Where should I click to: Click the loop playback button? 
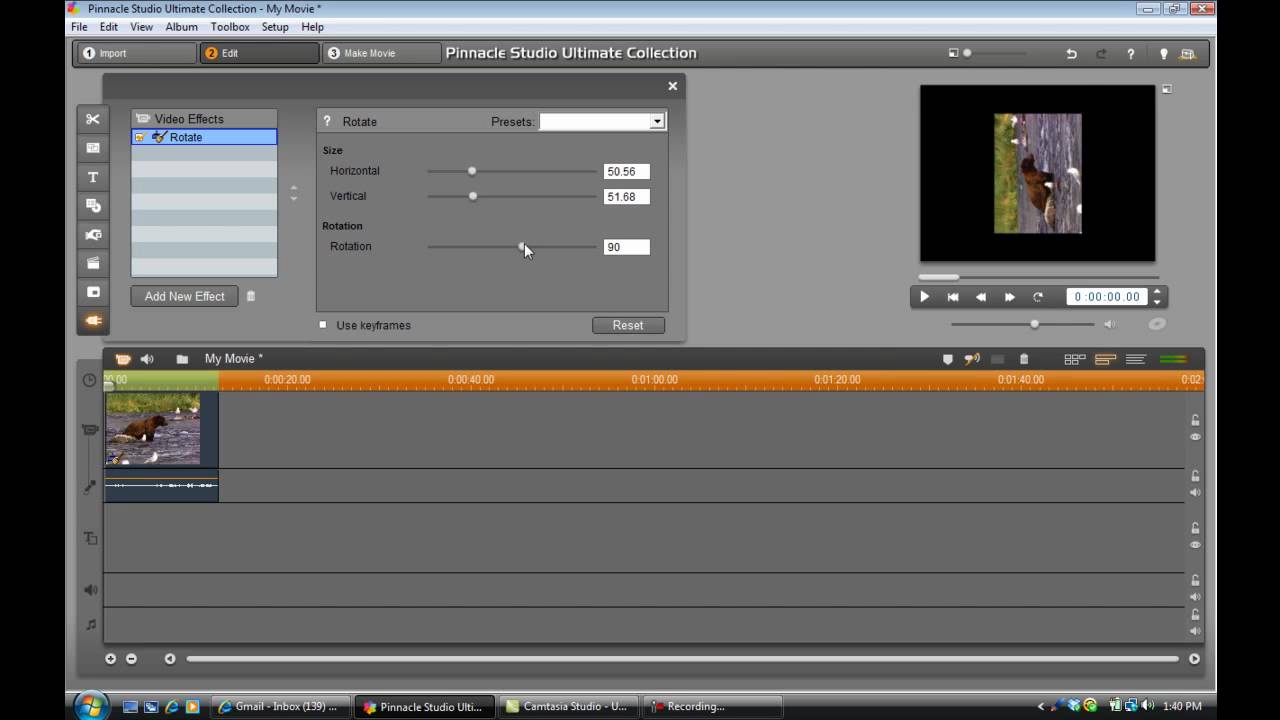click(x=1038, y=297)
